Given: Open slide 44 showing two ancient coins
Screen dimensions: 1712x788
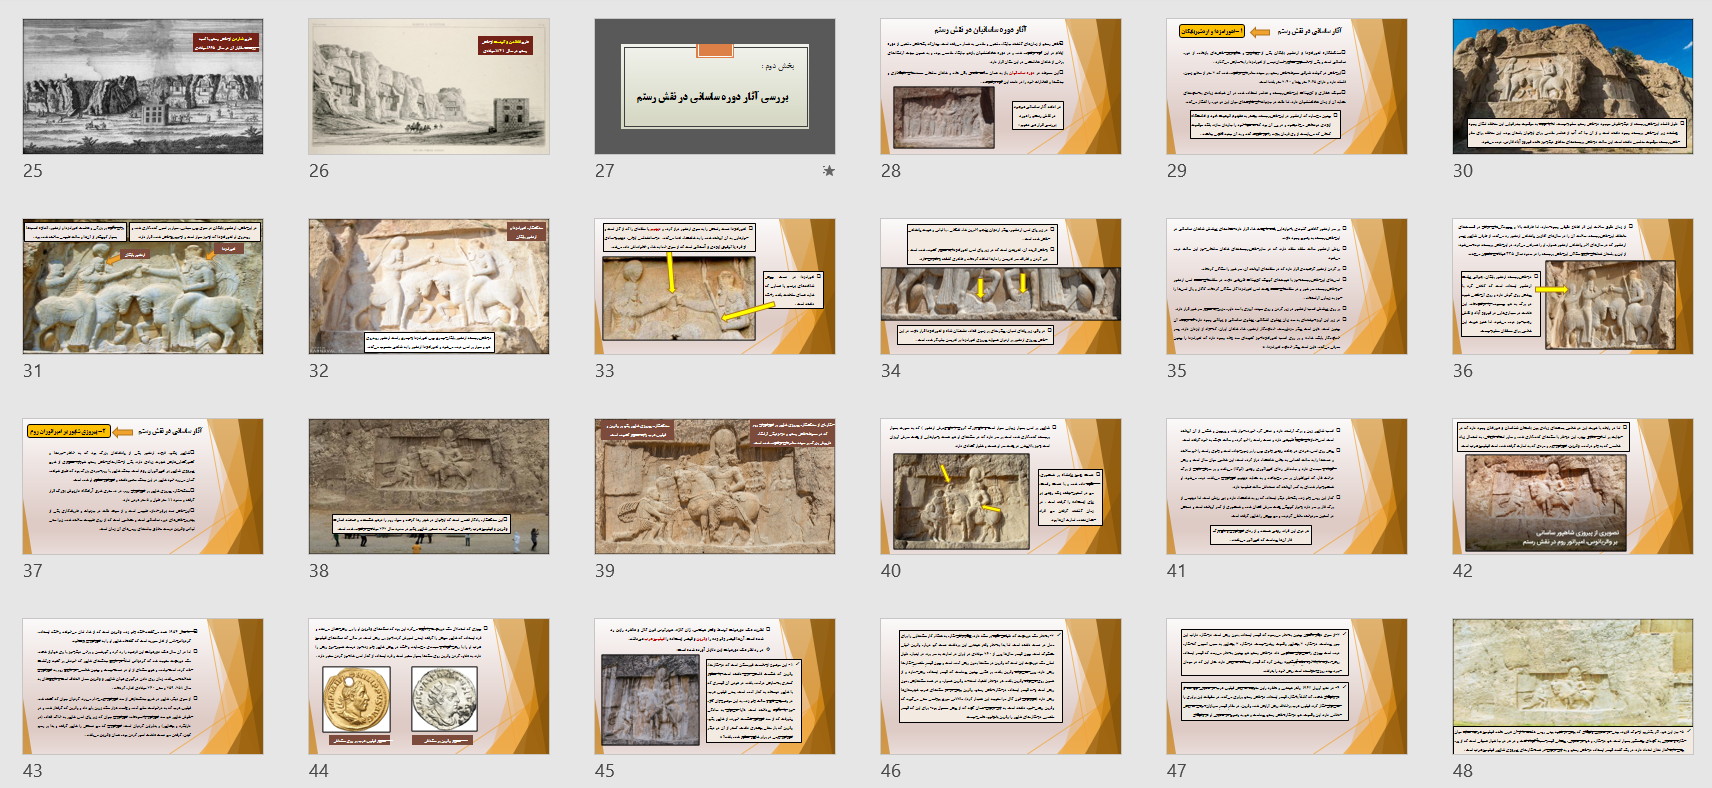Looking at the screenshot, I should point(429,686).
